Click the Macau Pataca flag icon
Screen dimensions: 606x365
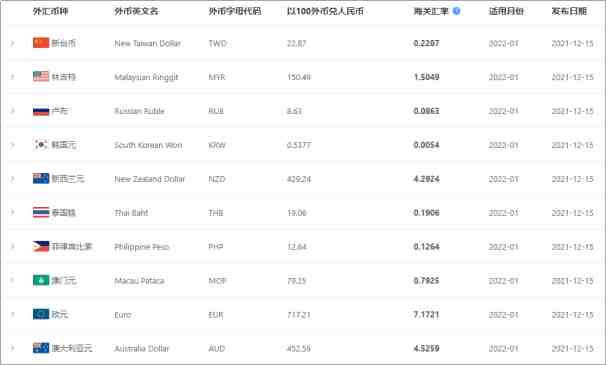coord(41,280)
